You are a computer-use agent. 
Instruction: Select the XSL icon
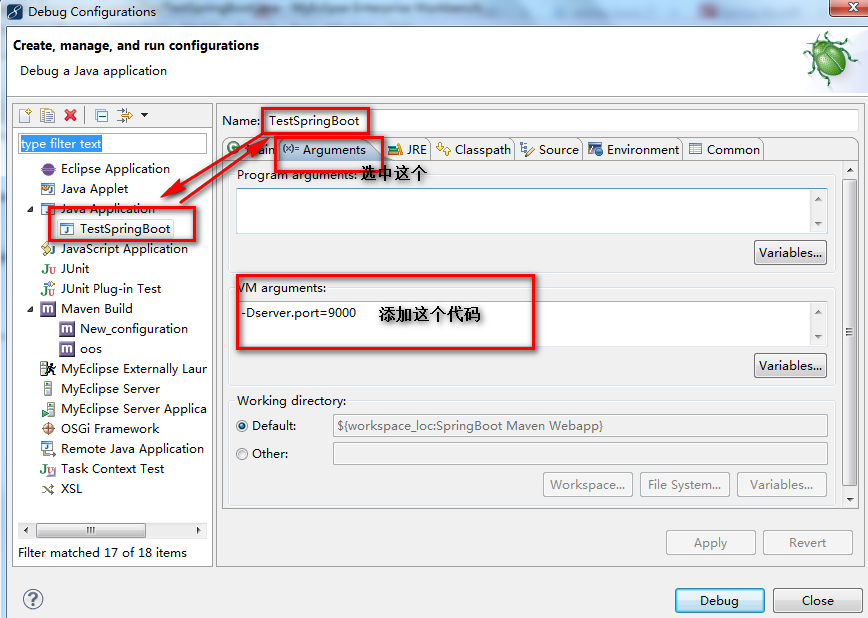click(x=48, y=489)
